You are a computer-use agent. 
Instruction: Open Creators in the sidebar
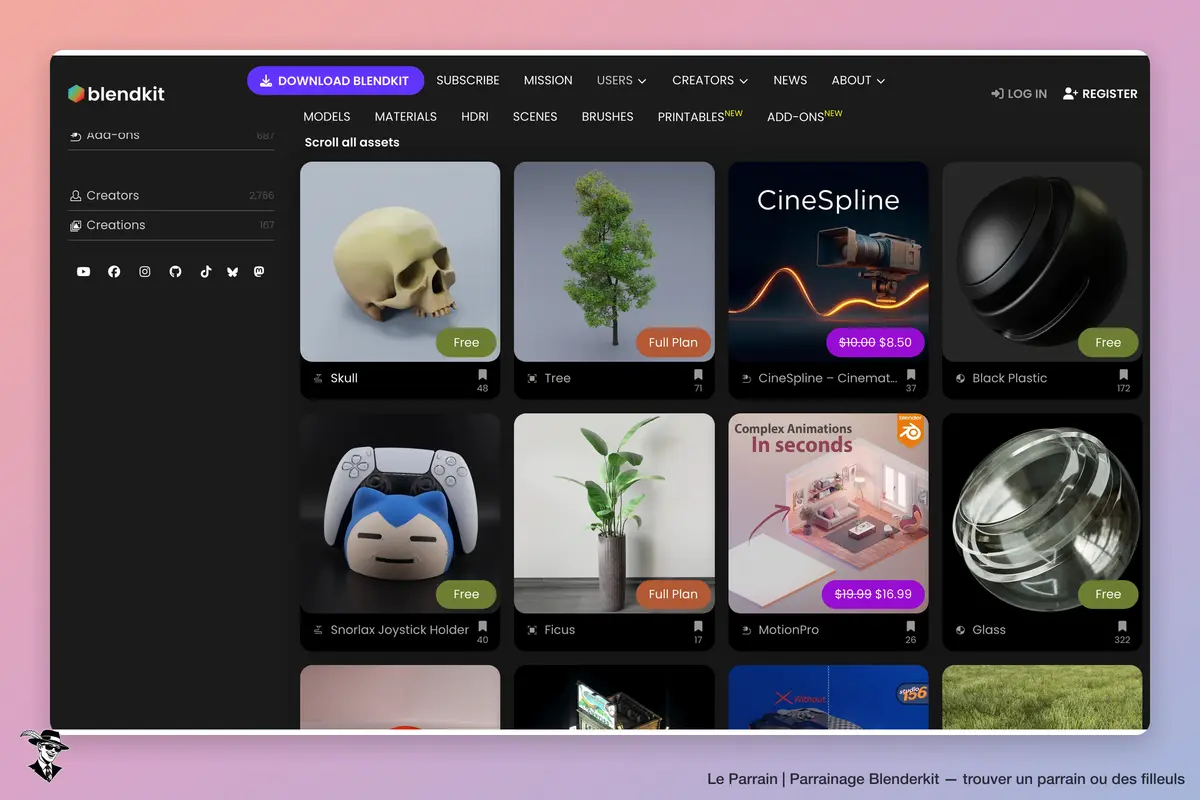[x=170, y=196]
